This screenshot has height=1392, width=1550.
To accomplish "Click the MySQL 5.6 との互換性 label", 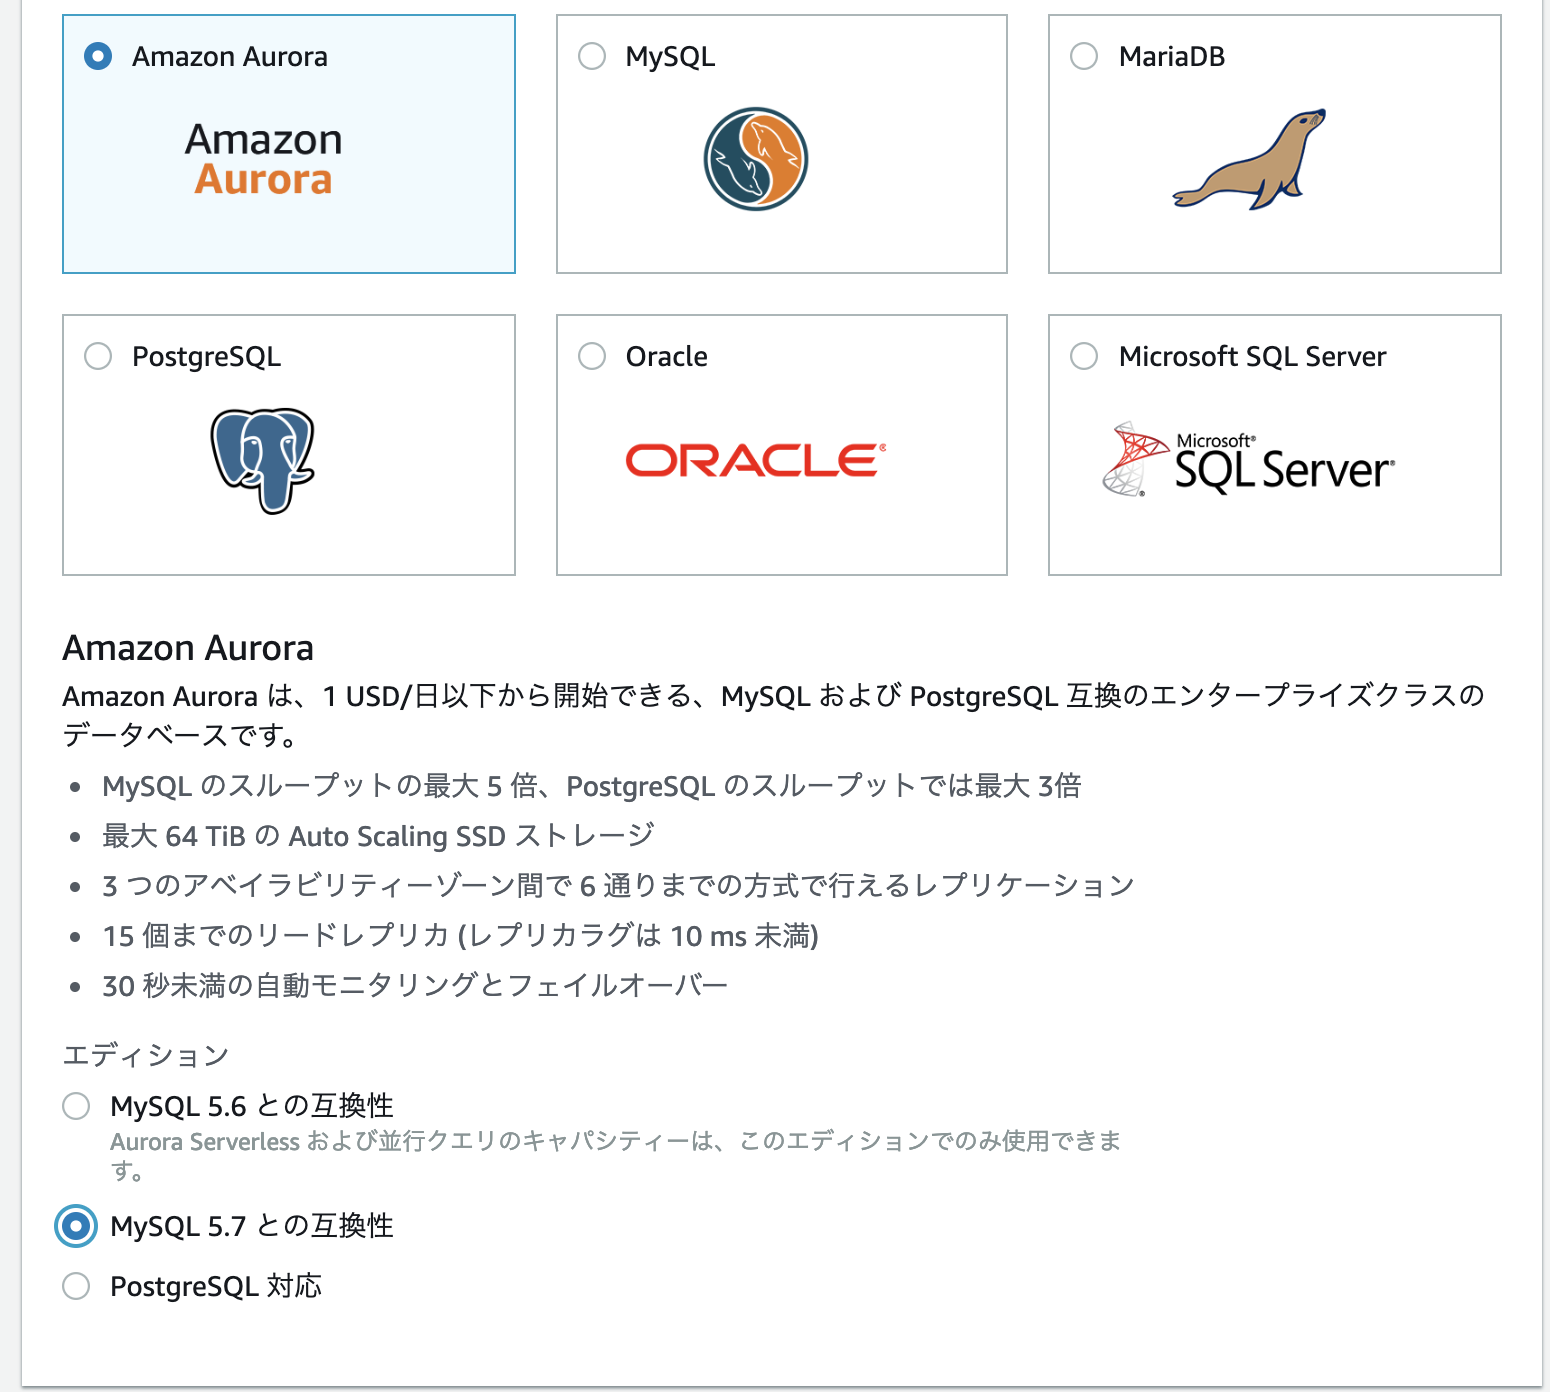I will pyautogui.click(x=252, y=1106).
